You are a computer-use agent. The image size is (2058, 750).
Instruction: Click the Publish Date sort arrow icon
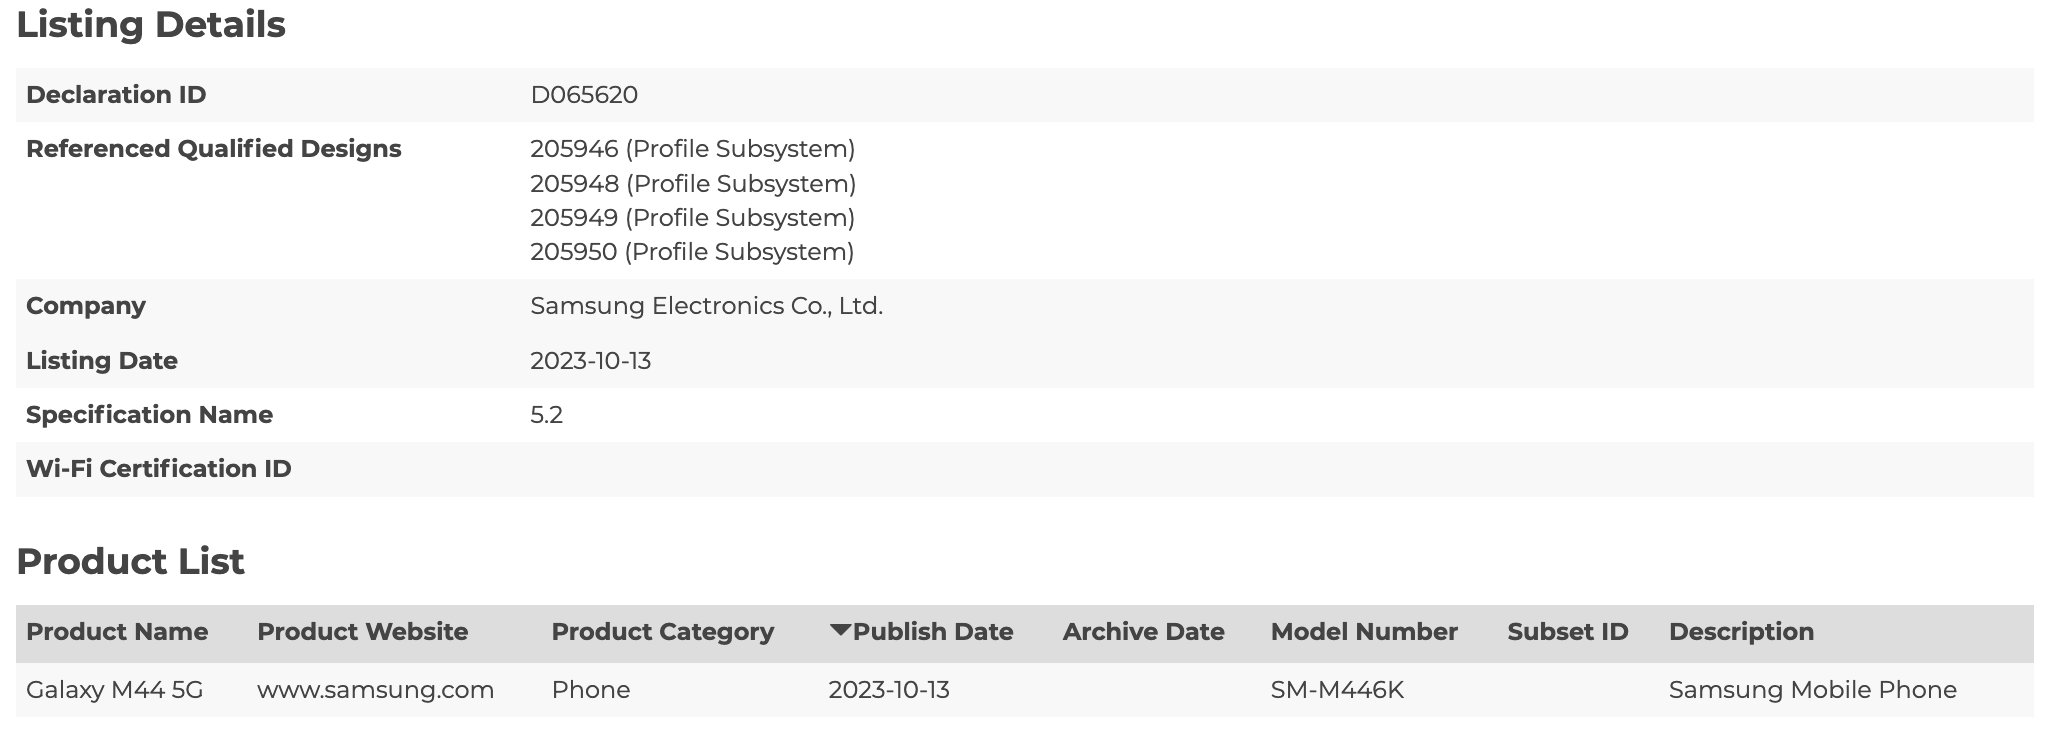pyautogui.click(x=840, y=629)
